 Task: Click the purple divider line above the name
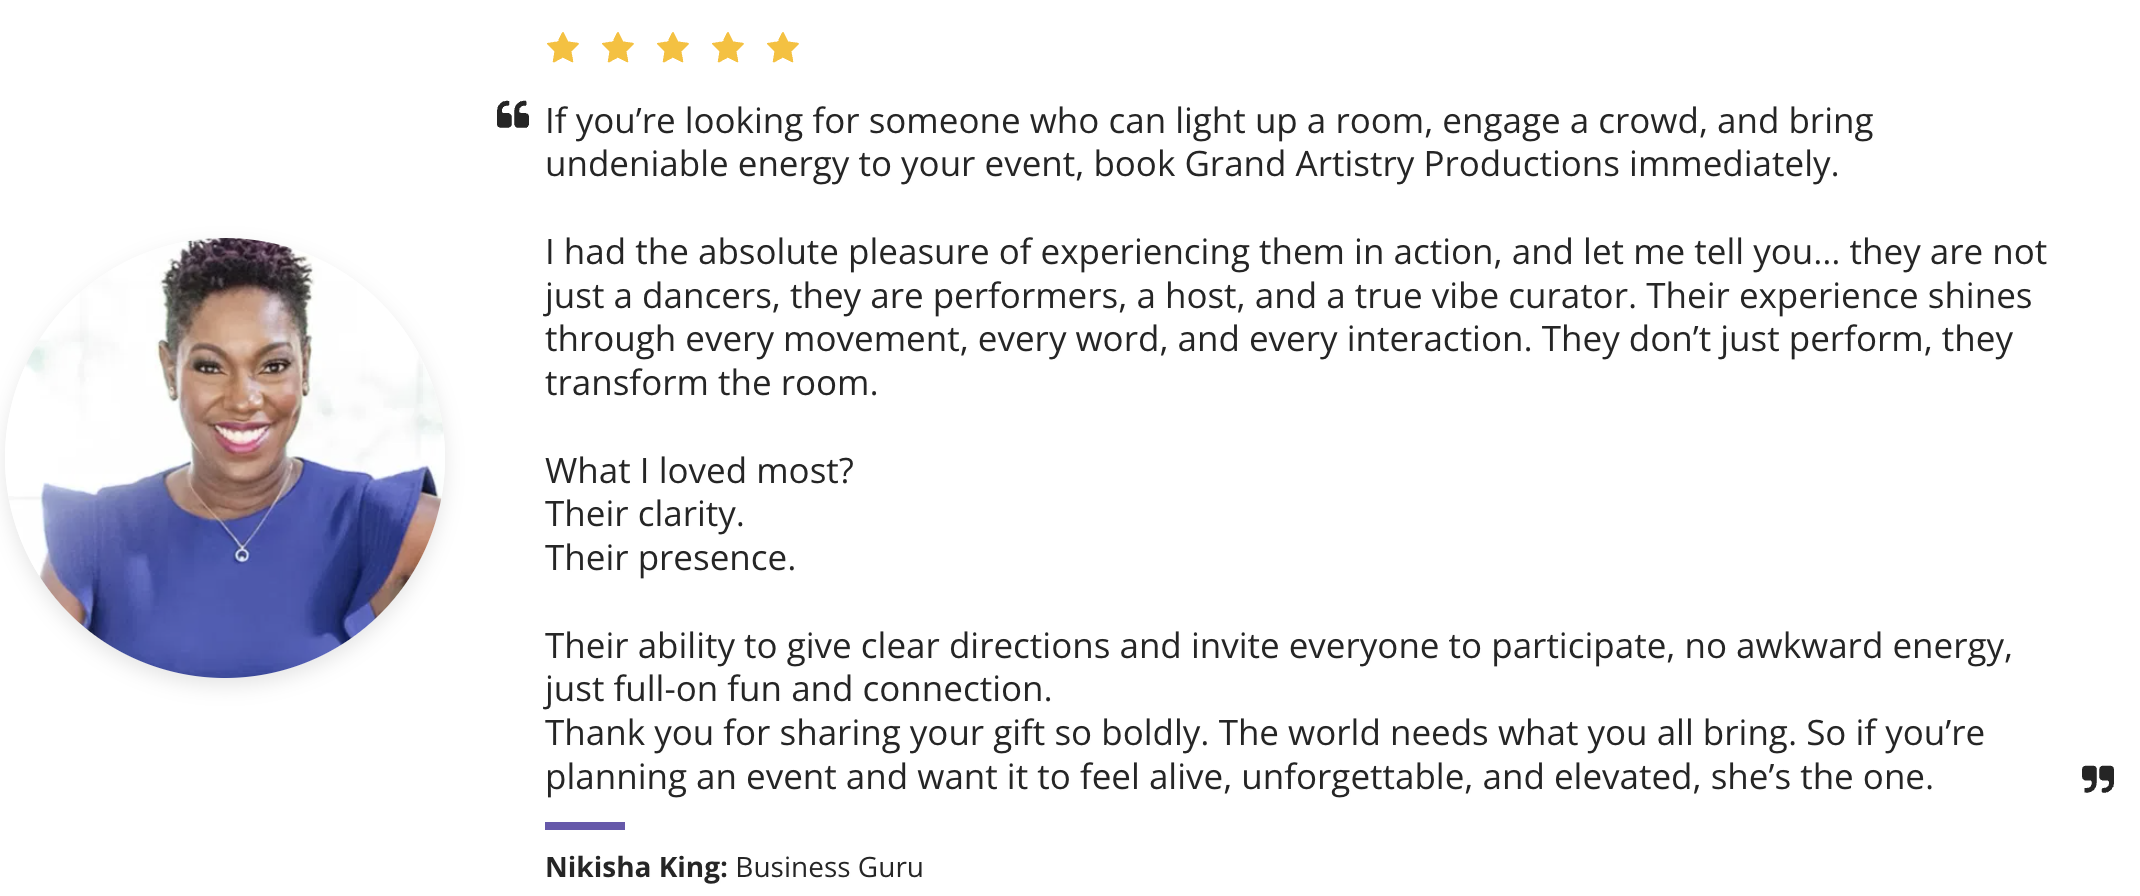point(585,826)
